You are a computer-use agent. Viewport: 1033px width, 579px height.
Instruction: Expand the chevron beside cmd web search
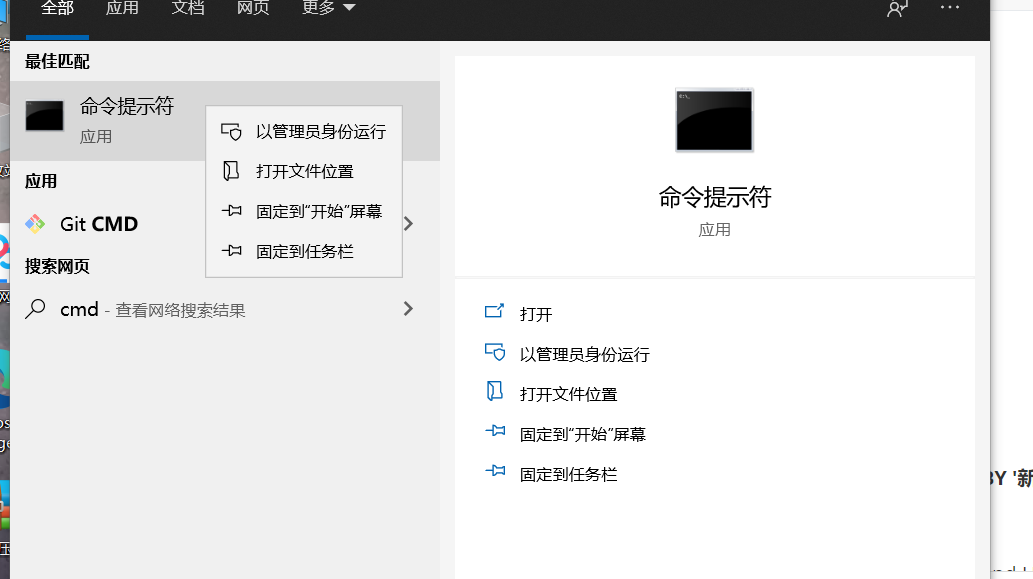coord(408,309)
